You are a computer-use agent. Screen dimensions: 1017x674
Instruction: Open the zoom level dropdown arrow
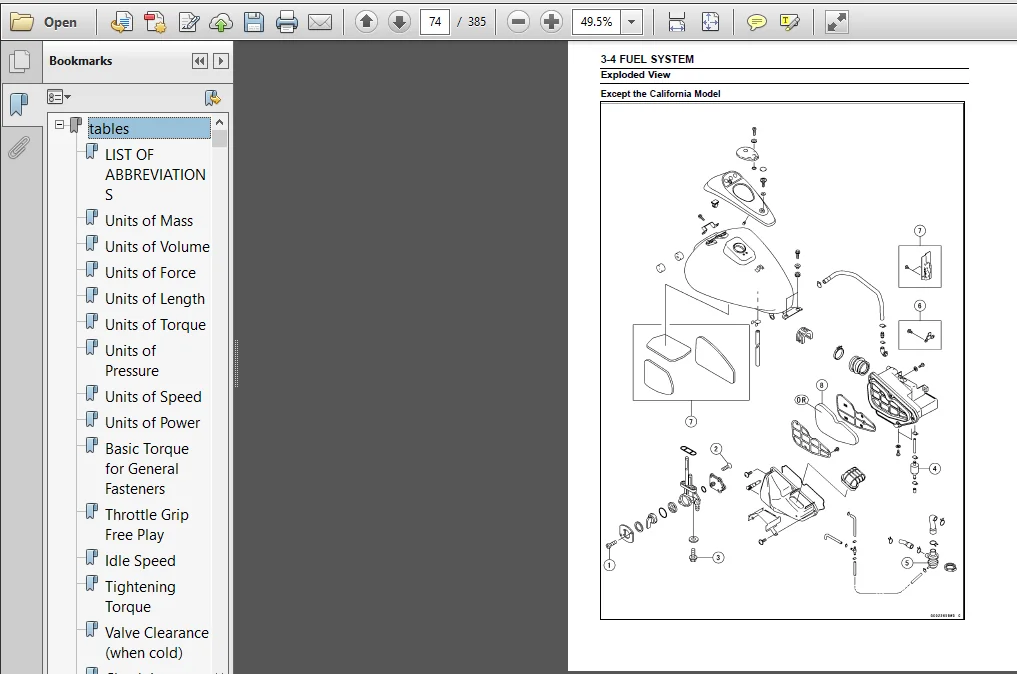click(x=631, y=22)
